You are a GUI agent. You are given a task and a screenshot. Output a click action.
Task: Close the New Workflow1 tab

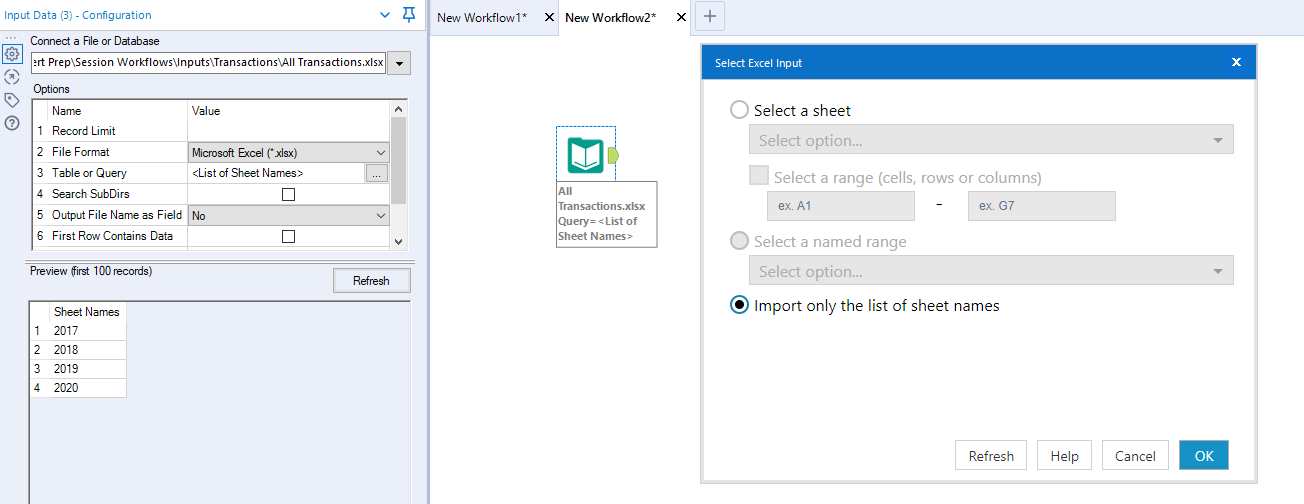(x=548, y=17)
